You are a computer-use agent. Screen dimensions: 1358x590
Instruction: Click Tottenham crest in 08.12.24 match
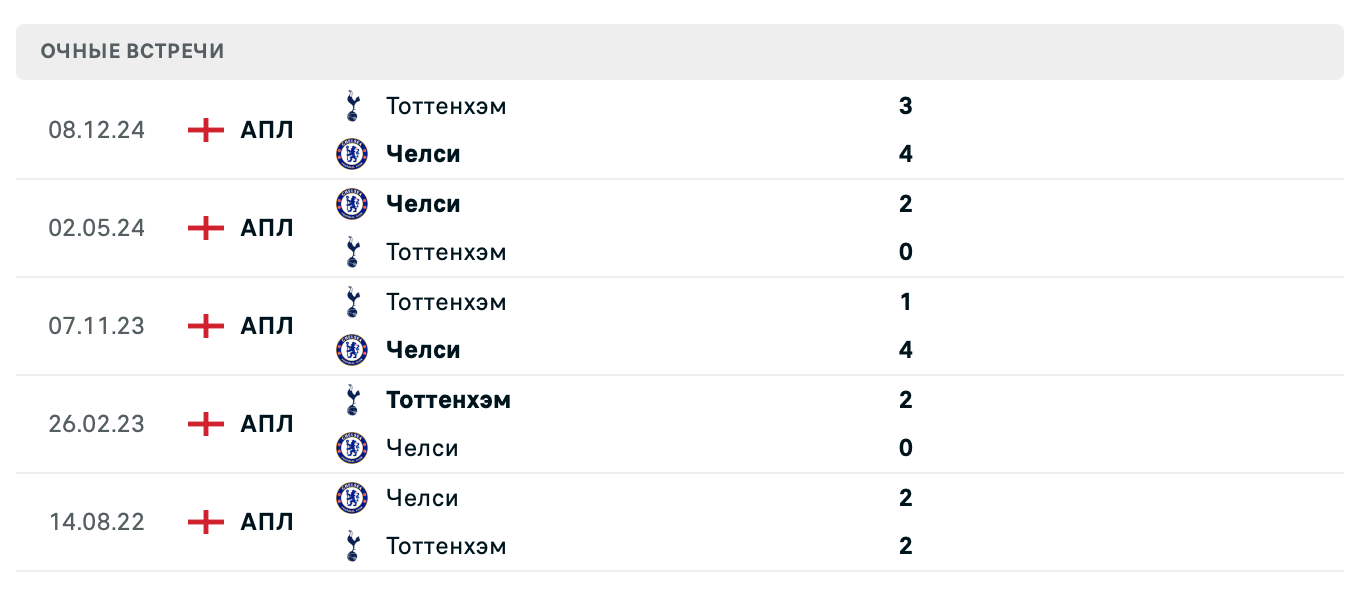tap(351, 106)
